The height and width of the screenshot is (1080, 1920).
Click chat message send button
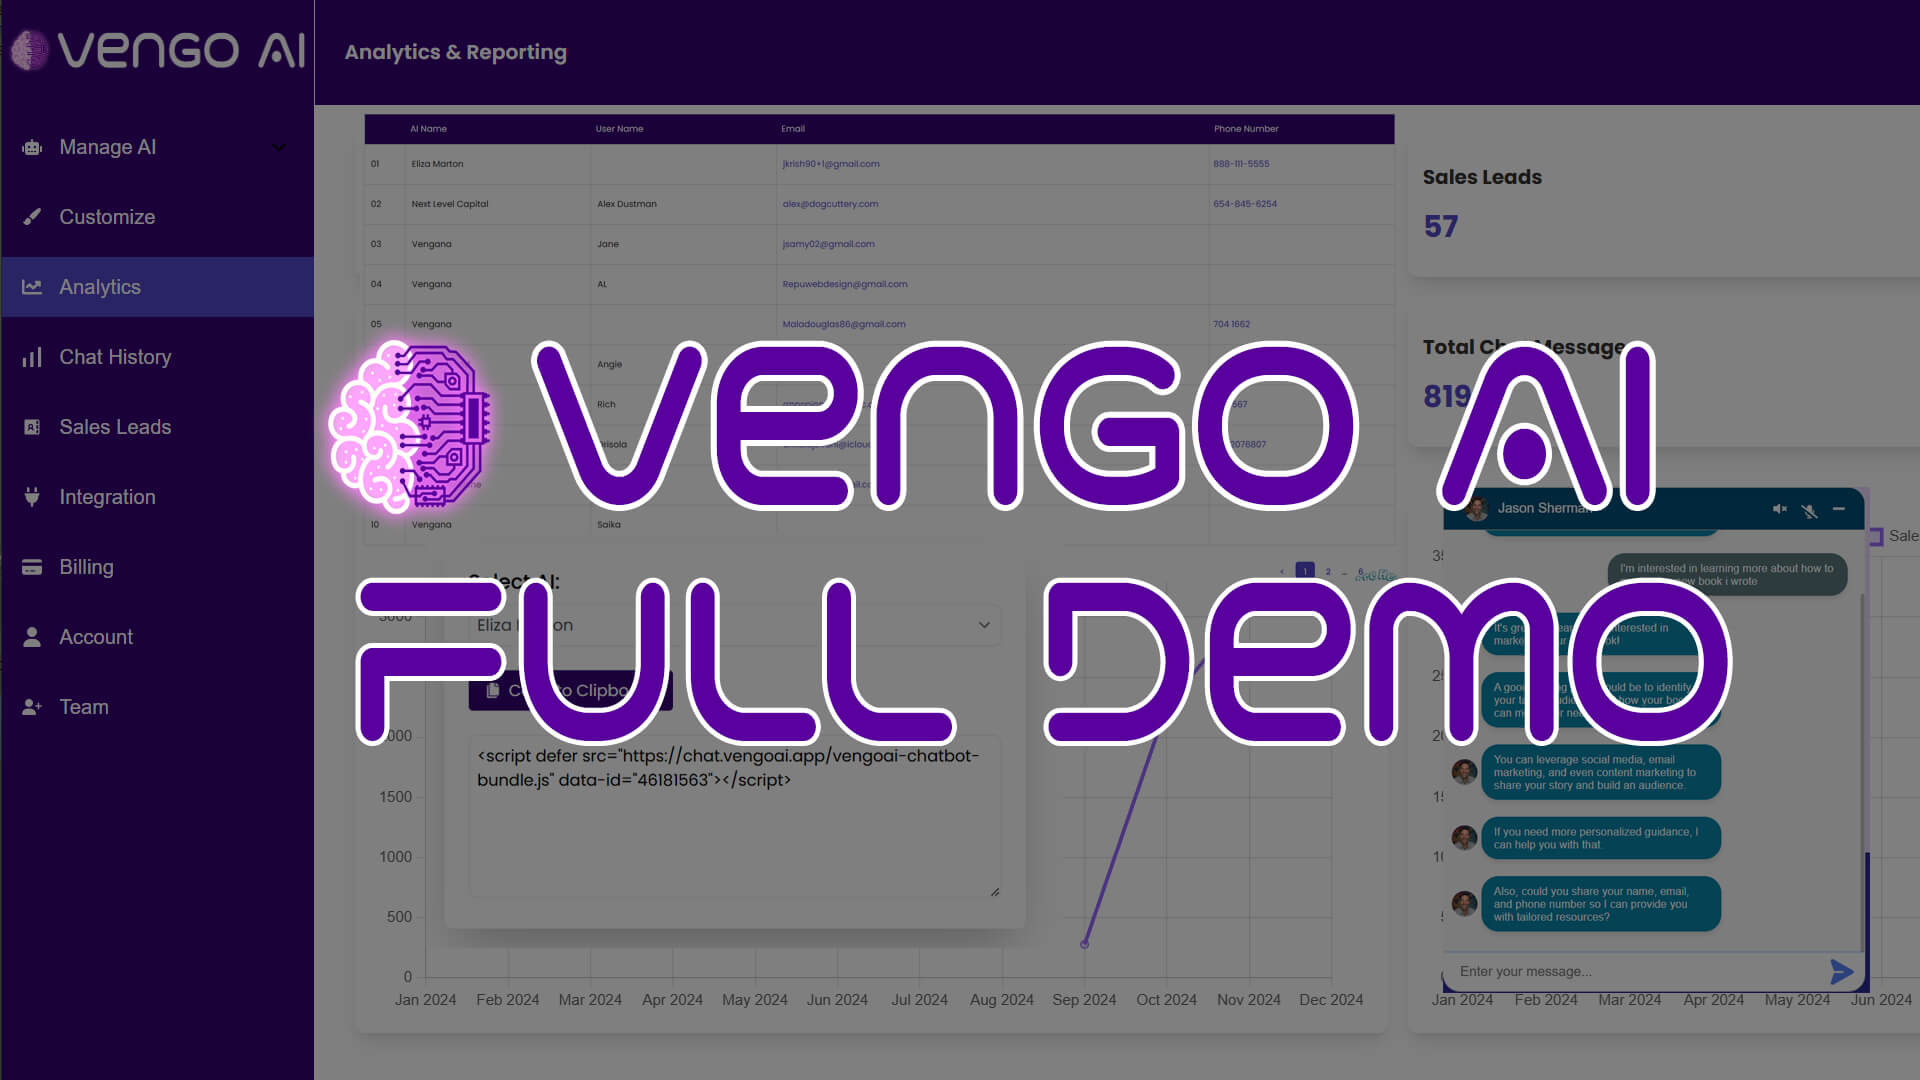point(1840,972)
